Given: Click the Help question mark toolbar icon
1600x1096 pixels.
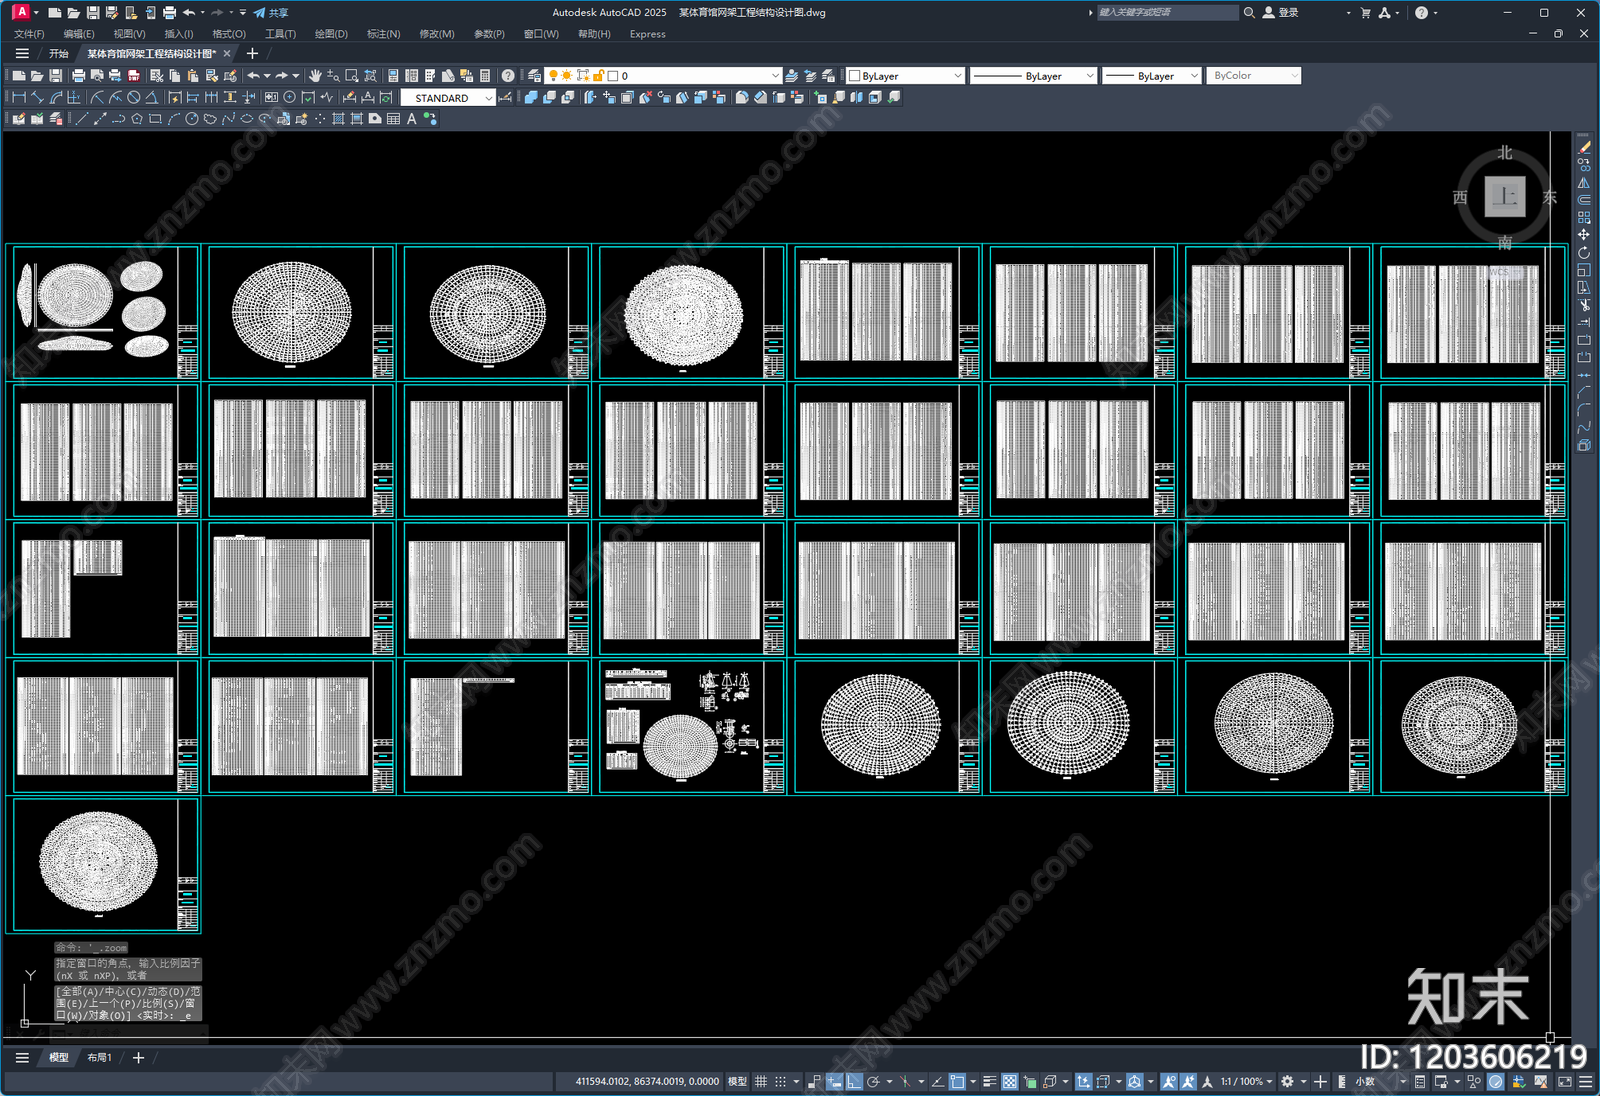Looking at the screenshot, I should pos(508,76).
